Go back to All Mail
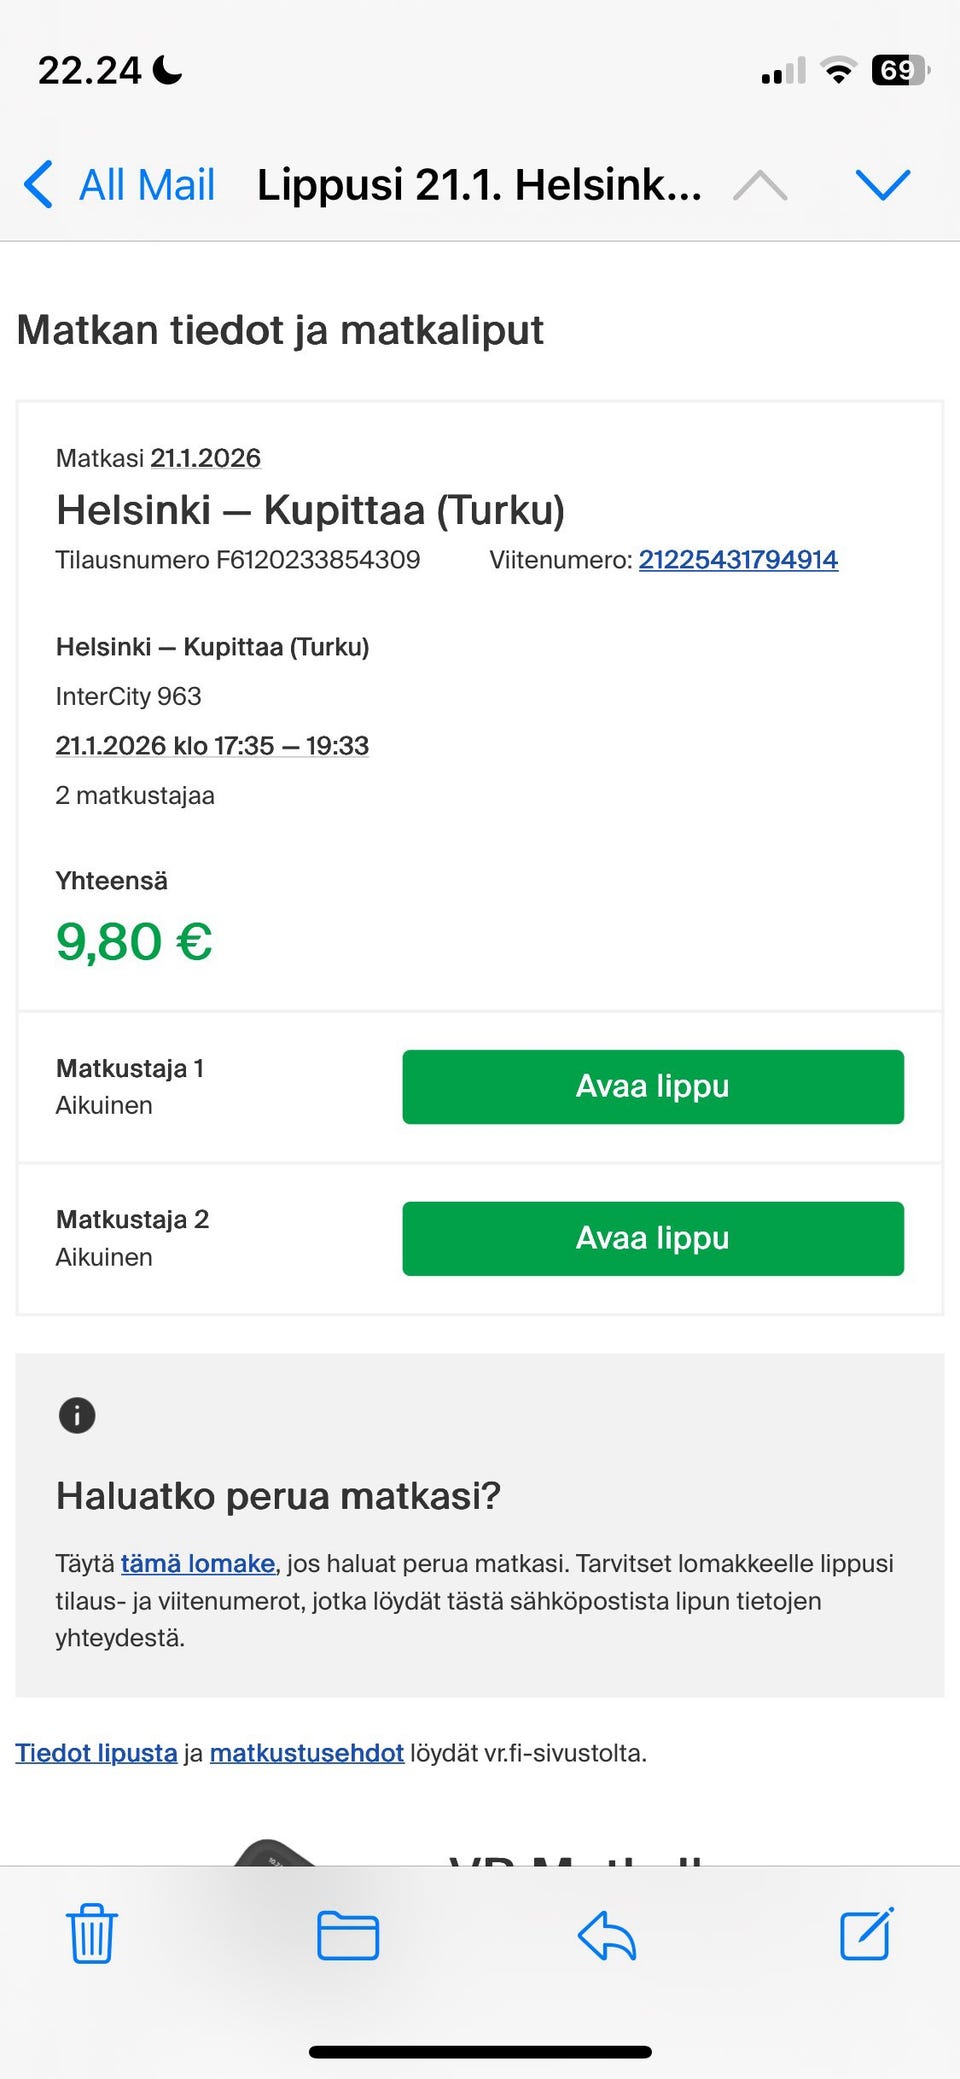The height and width of the screenshot is (2079, 960). pos(120,185)
